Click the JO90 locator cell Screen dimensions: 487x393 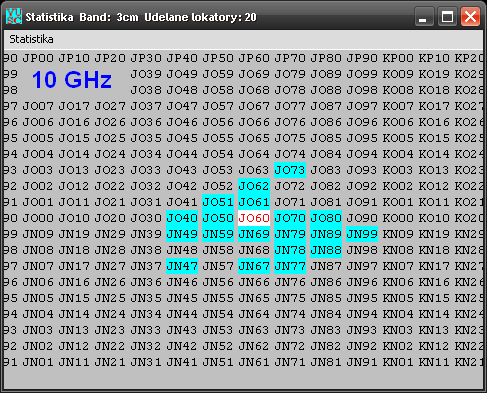click(x=362, y=218)
